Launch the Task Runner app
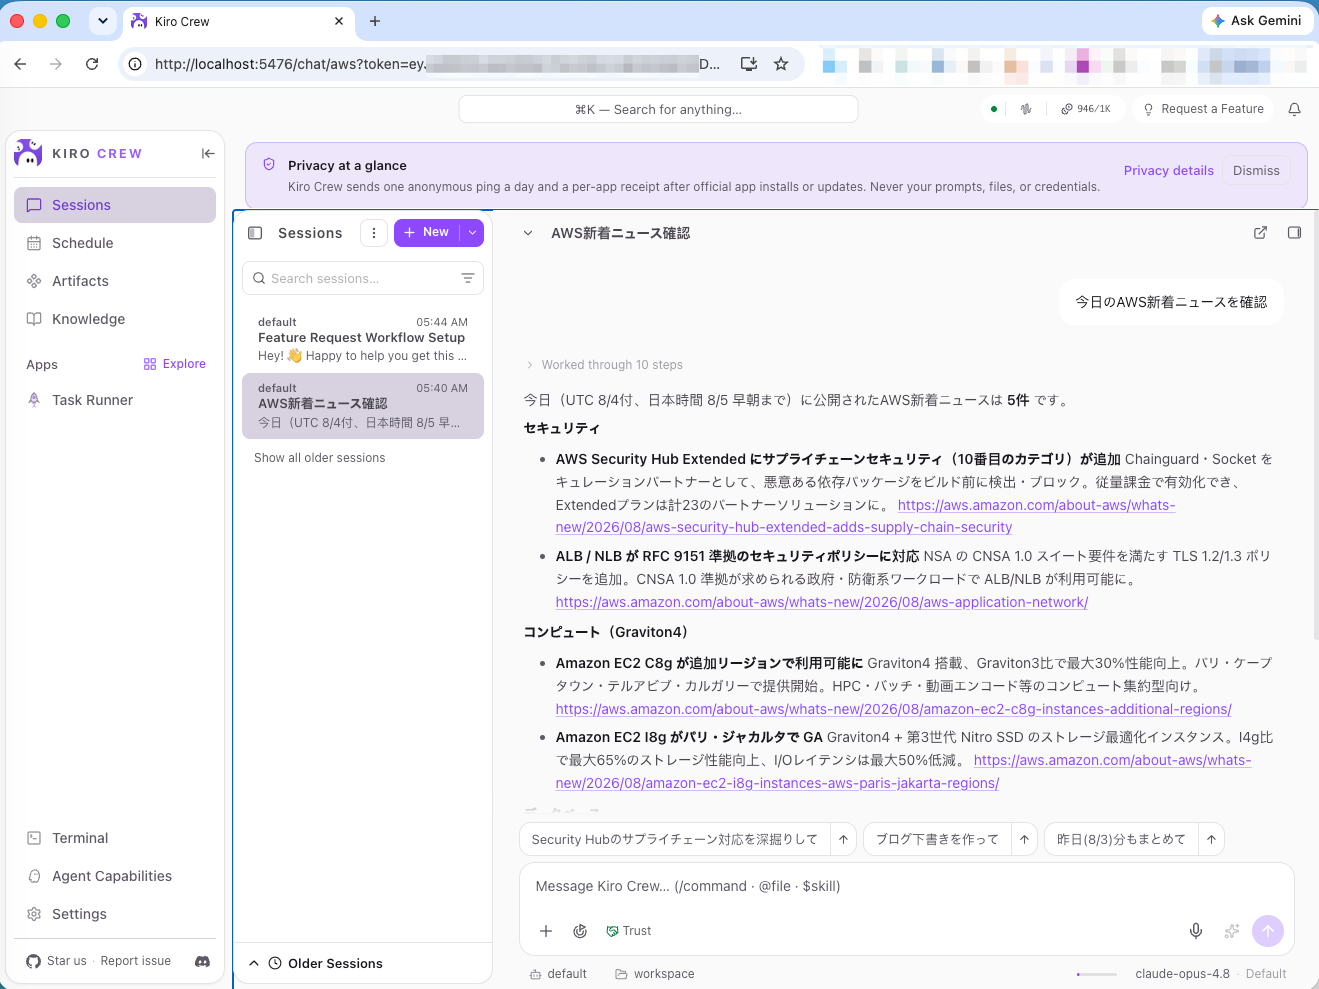Viewport: 1319px width, 989px height. (115, 400)
